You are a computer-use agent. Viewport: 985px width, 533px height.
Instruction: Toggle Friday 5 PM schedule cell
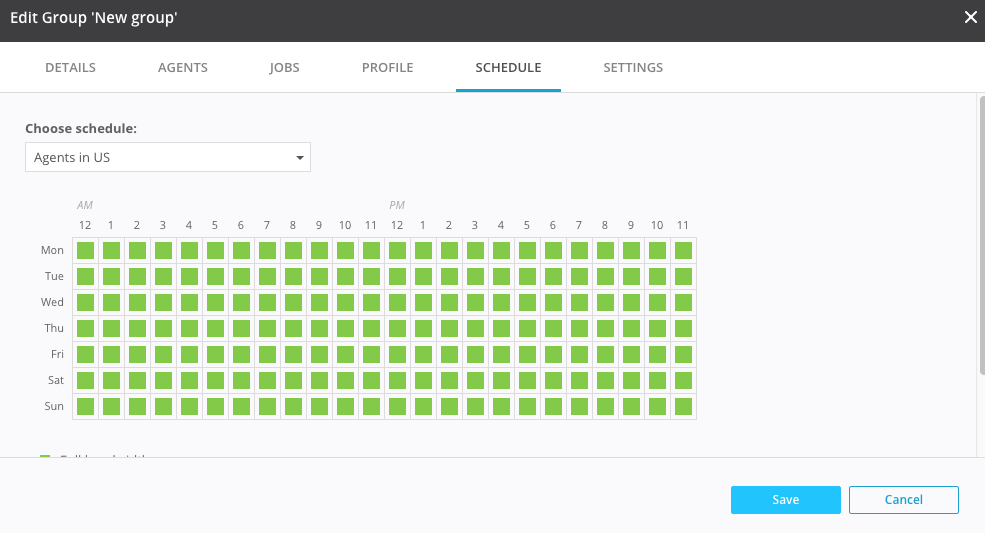tap(527, 354)
